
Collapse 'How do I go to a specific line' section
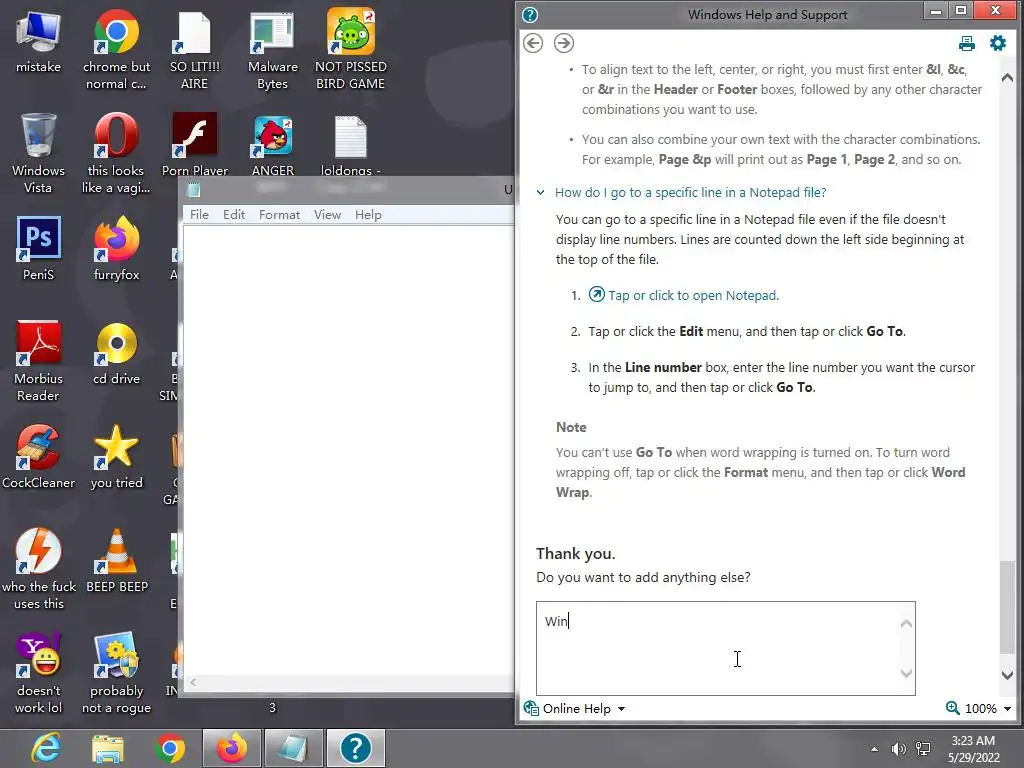coord(541,193)
